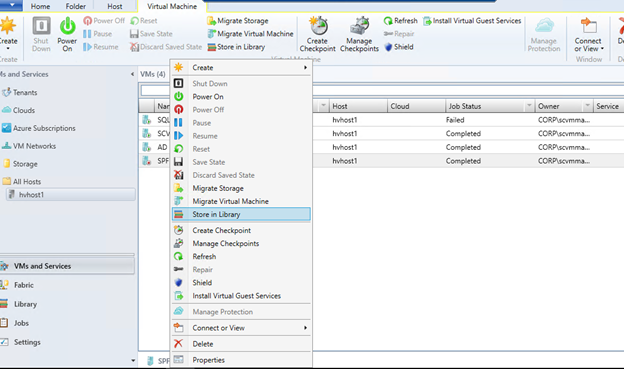The width and height of the screenshot is (624, 369).
Task: Select Azure Subscriptions tree node
Action: (38, 128)
